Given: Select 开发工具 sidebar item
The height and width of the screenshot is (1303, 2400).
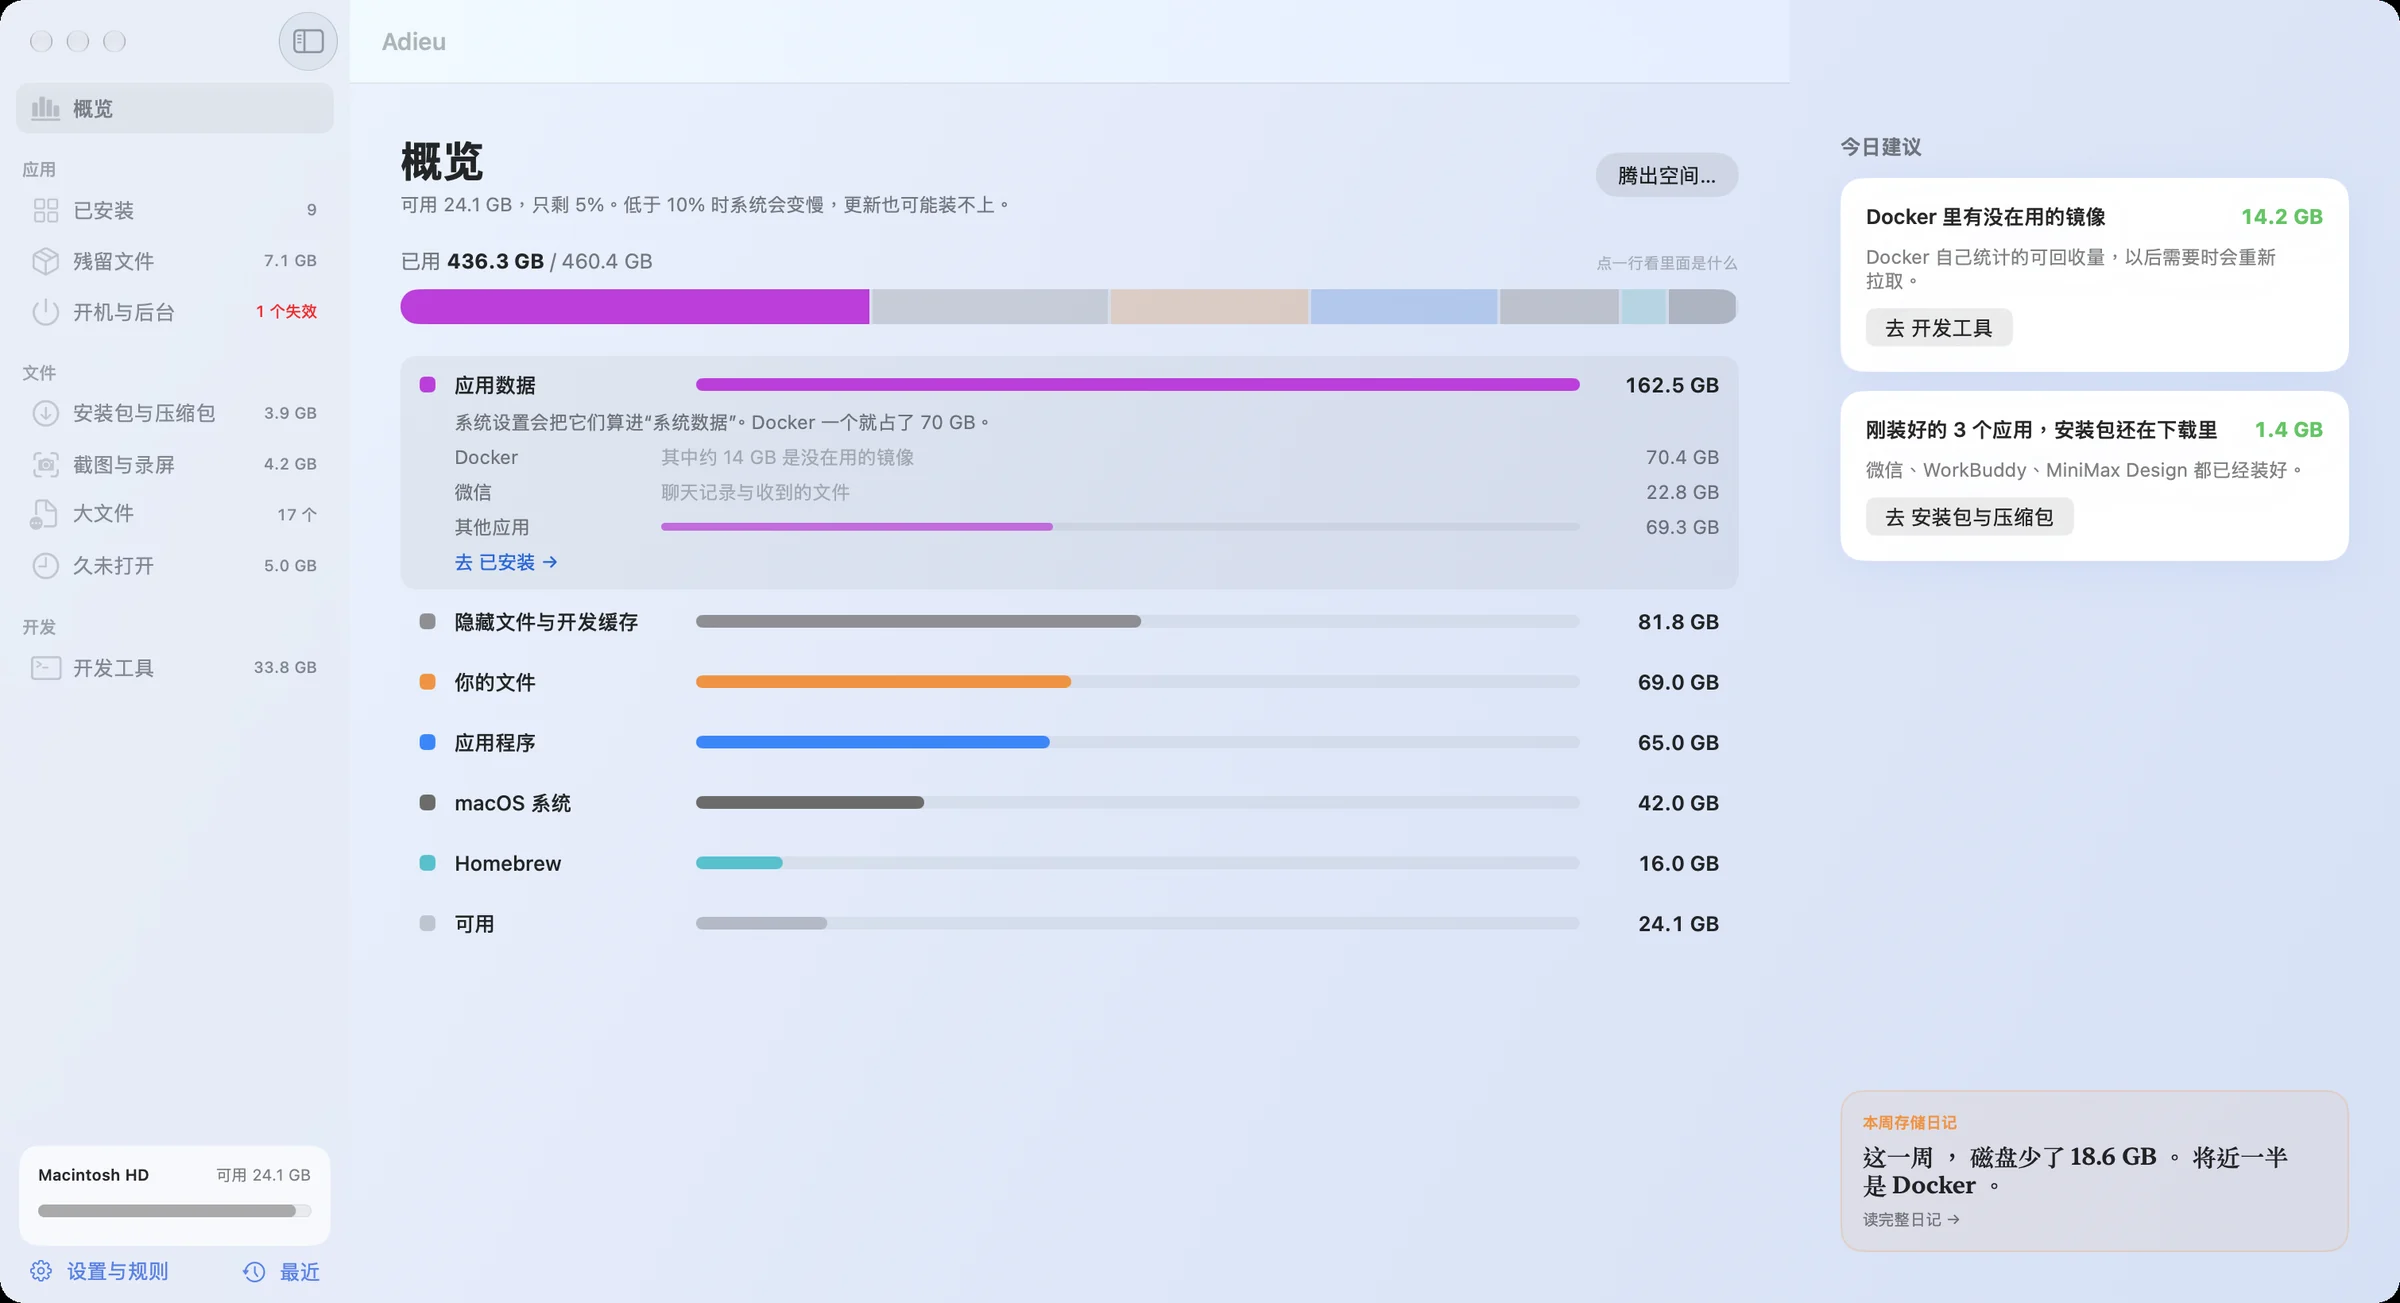Looking at the screenshot, I should click(x=175, y=667).
